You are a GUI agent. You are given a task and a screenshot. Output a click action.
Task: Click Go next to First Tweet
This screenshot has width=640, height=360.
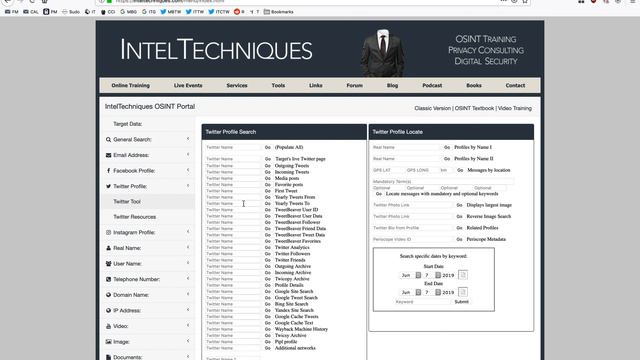[268, 191]
